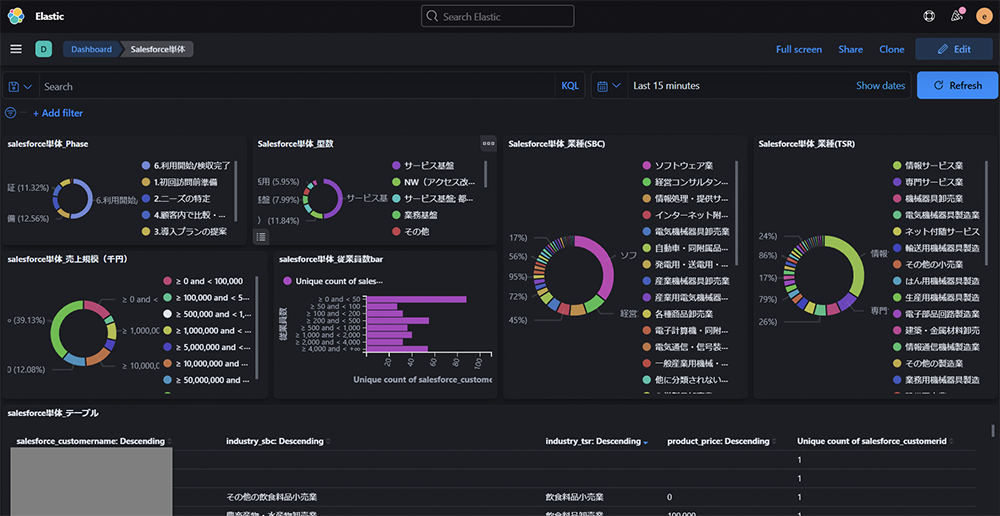Click the Clone link
The width and height of the screenshot is (1000, 516).
(892, 49)
